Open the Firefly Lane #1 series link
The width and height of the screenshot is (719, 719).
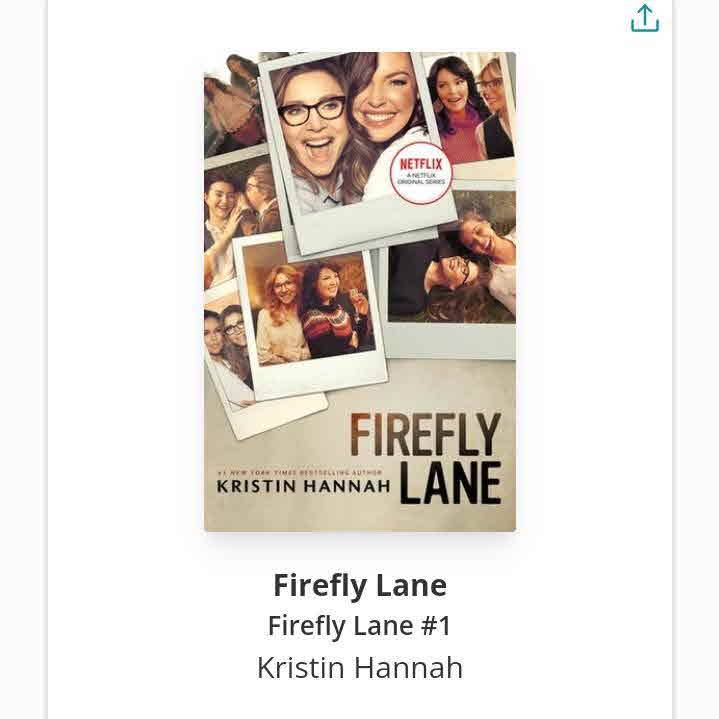pyautogui.click(x=360, y=625)
